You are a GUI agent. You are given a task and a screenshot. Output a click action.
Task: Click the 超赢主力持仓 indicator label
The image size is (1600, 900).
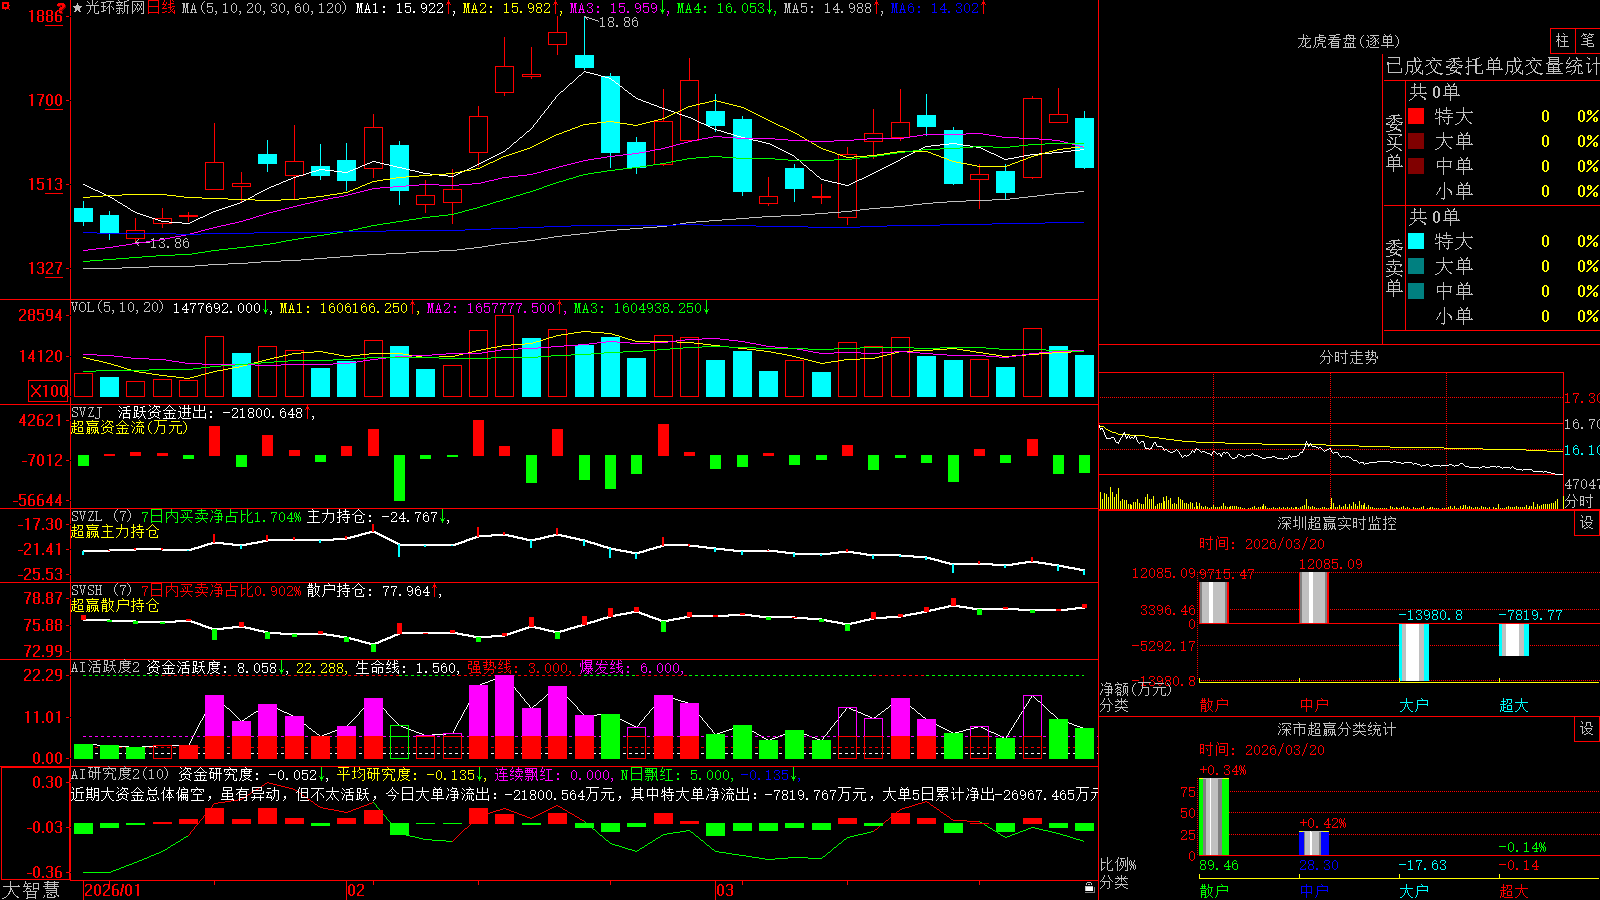[x=115, y=531]
